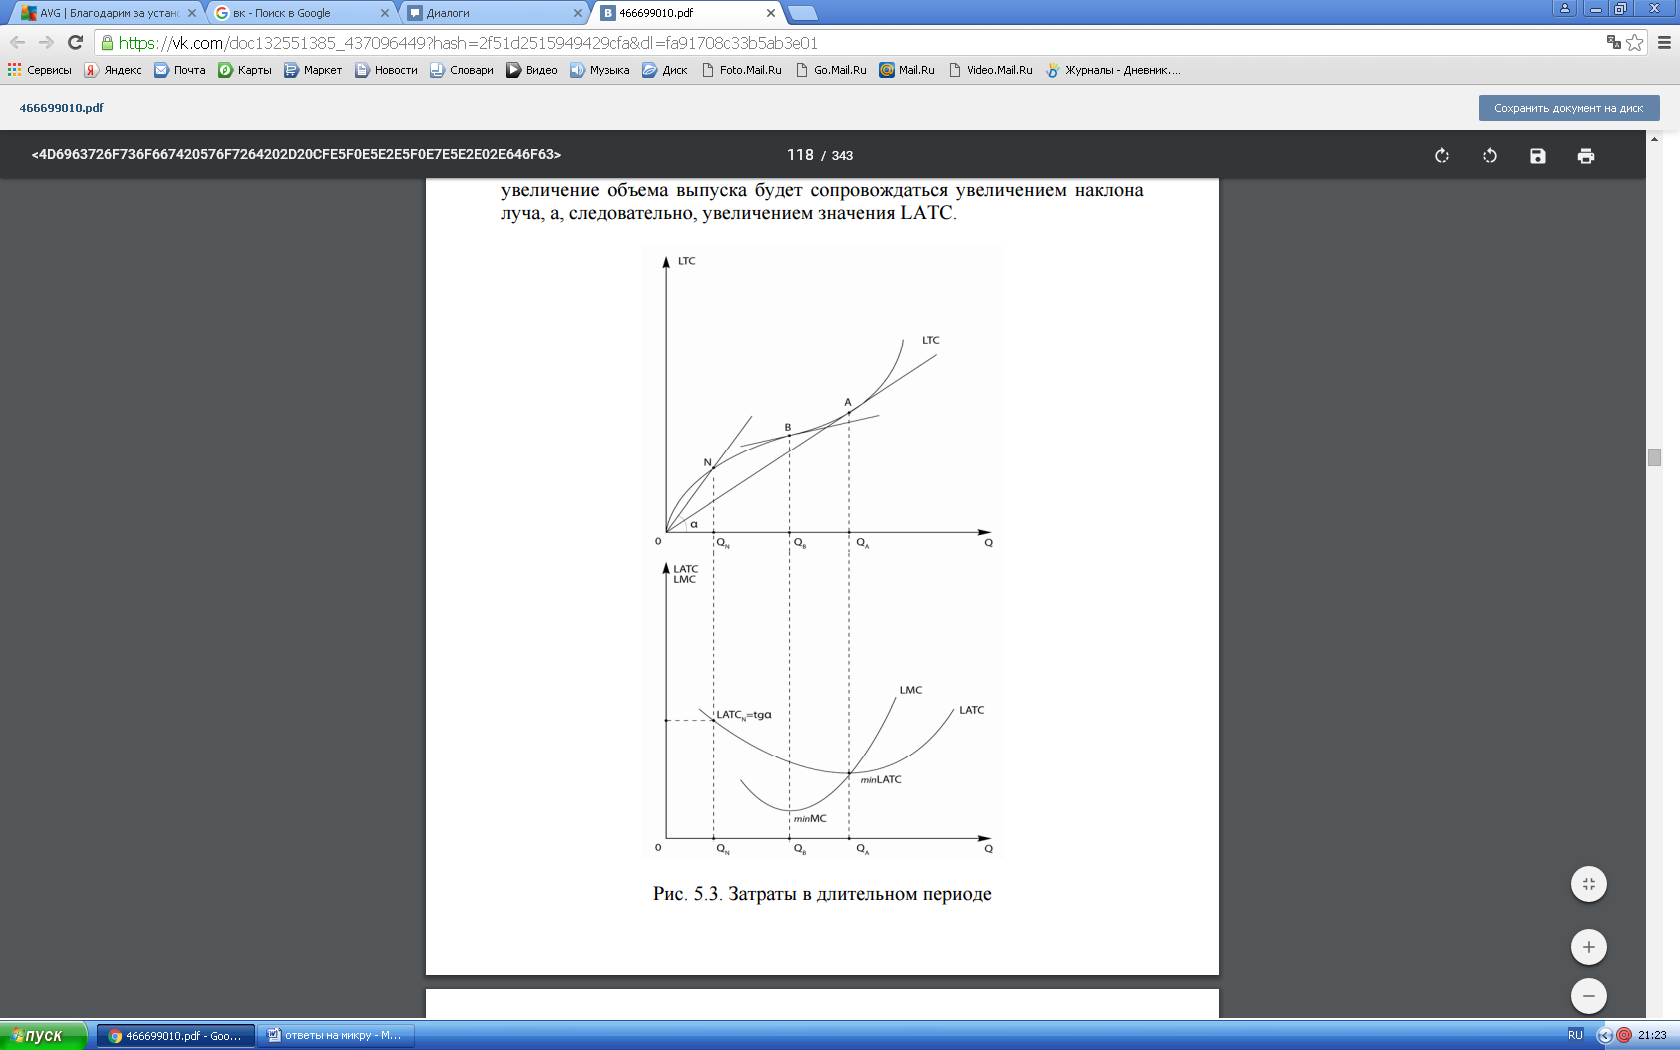Open the Chrome menu
Screen dimensions: 1680x1050
pyautogui.click(x=1664, y=42)
